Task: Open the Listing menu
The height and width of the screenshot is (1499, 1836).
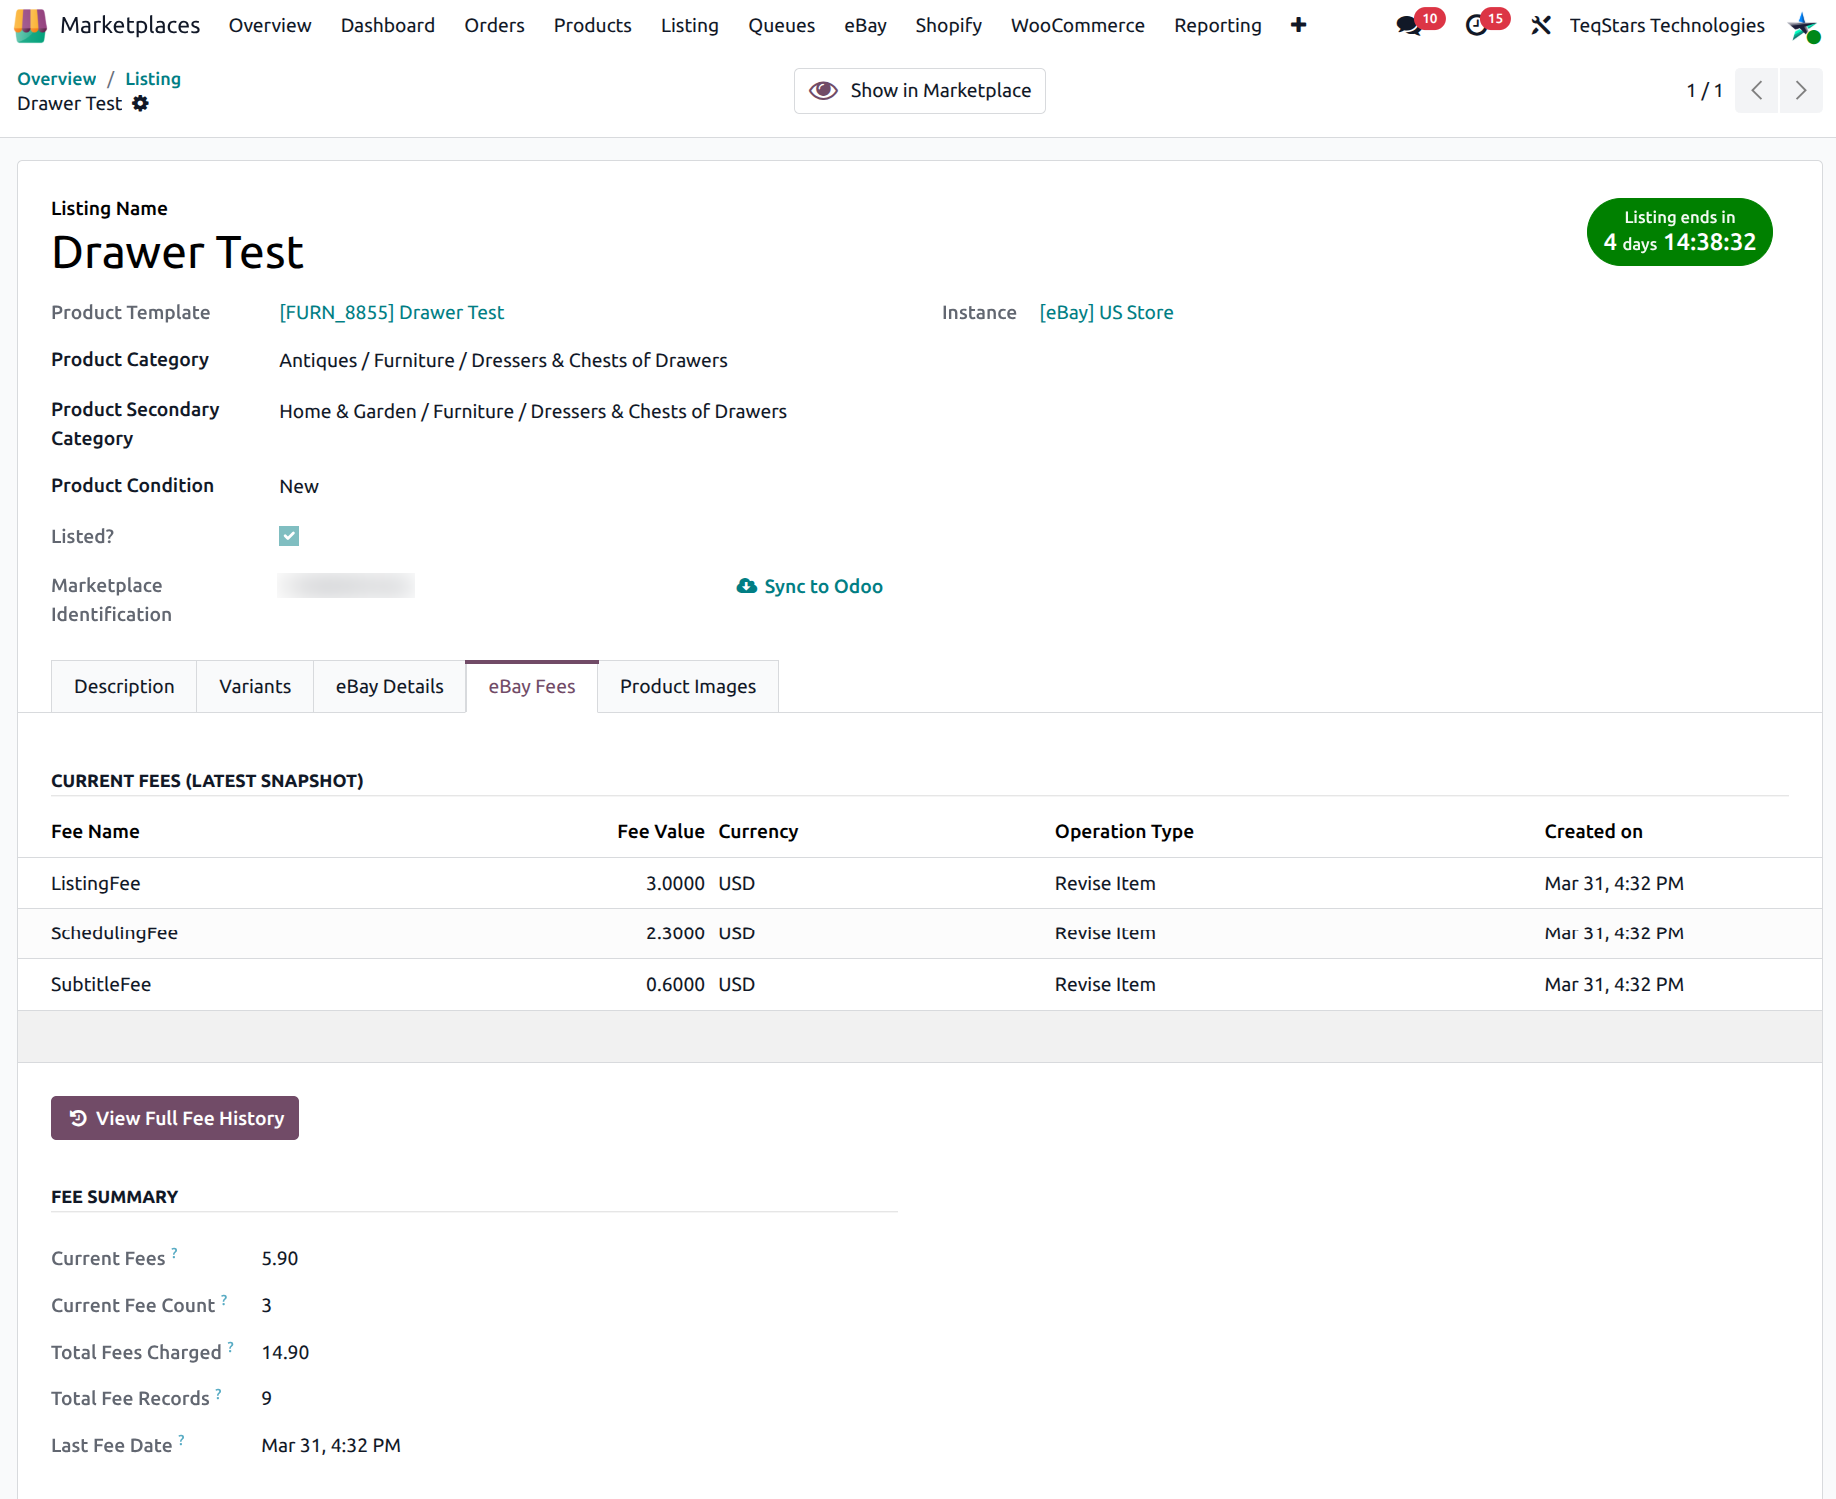Action: coord(690,25)
